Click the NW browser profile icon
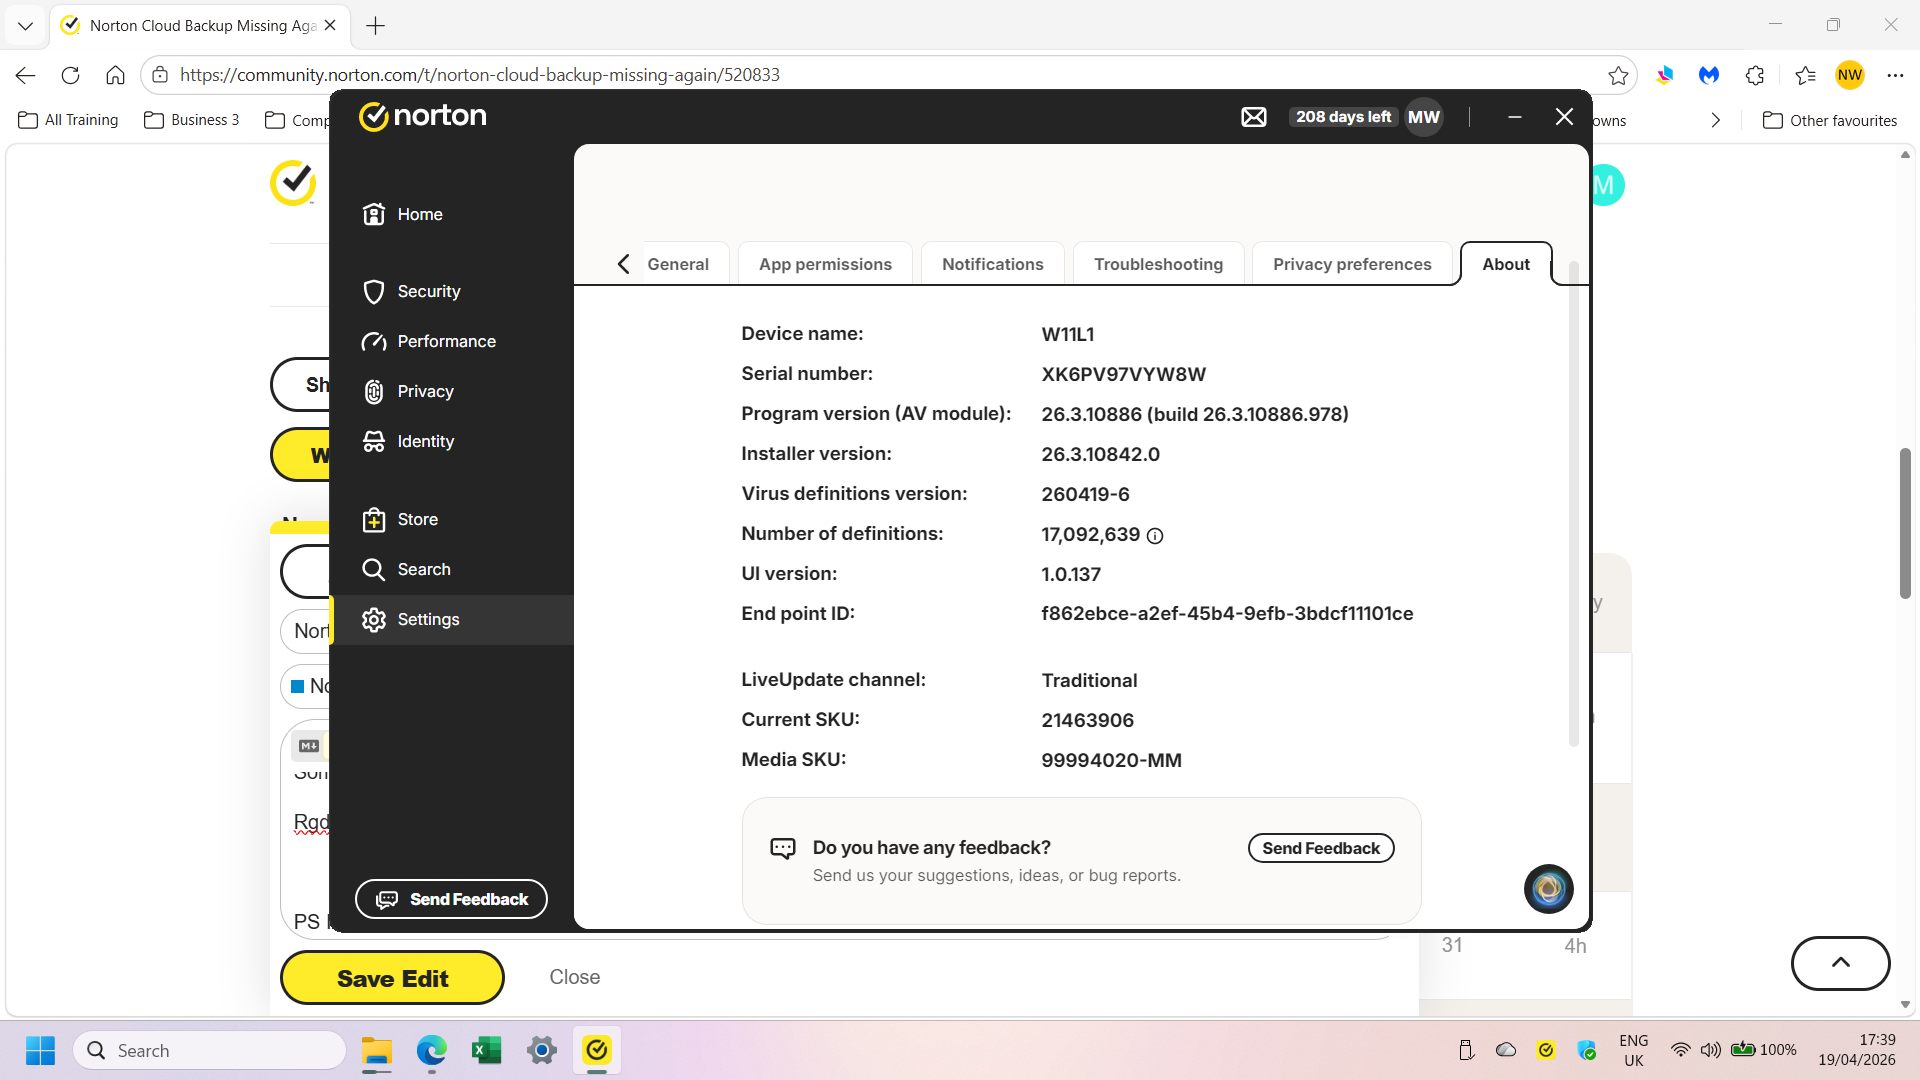Image resolution: width=1920 pixels, height=1080 pixels. click(1850, 75)
